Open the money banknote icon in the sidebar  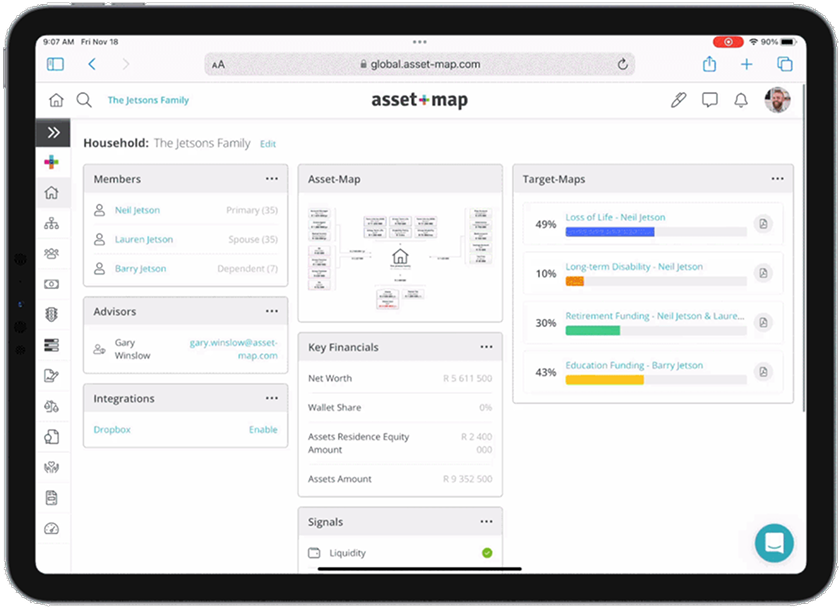click(51, 284)
